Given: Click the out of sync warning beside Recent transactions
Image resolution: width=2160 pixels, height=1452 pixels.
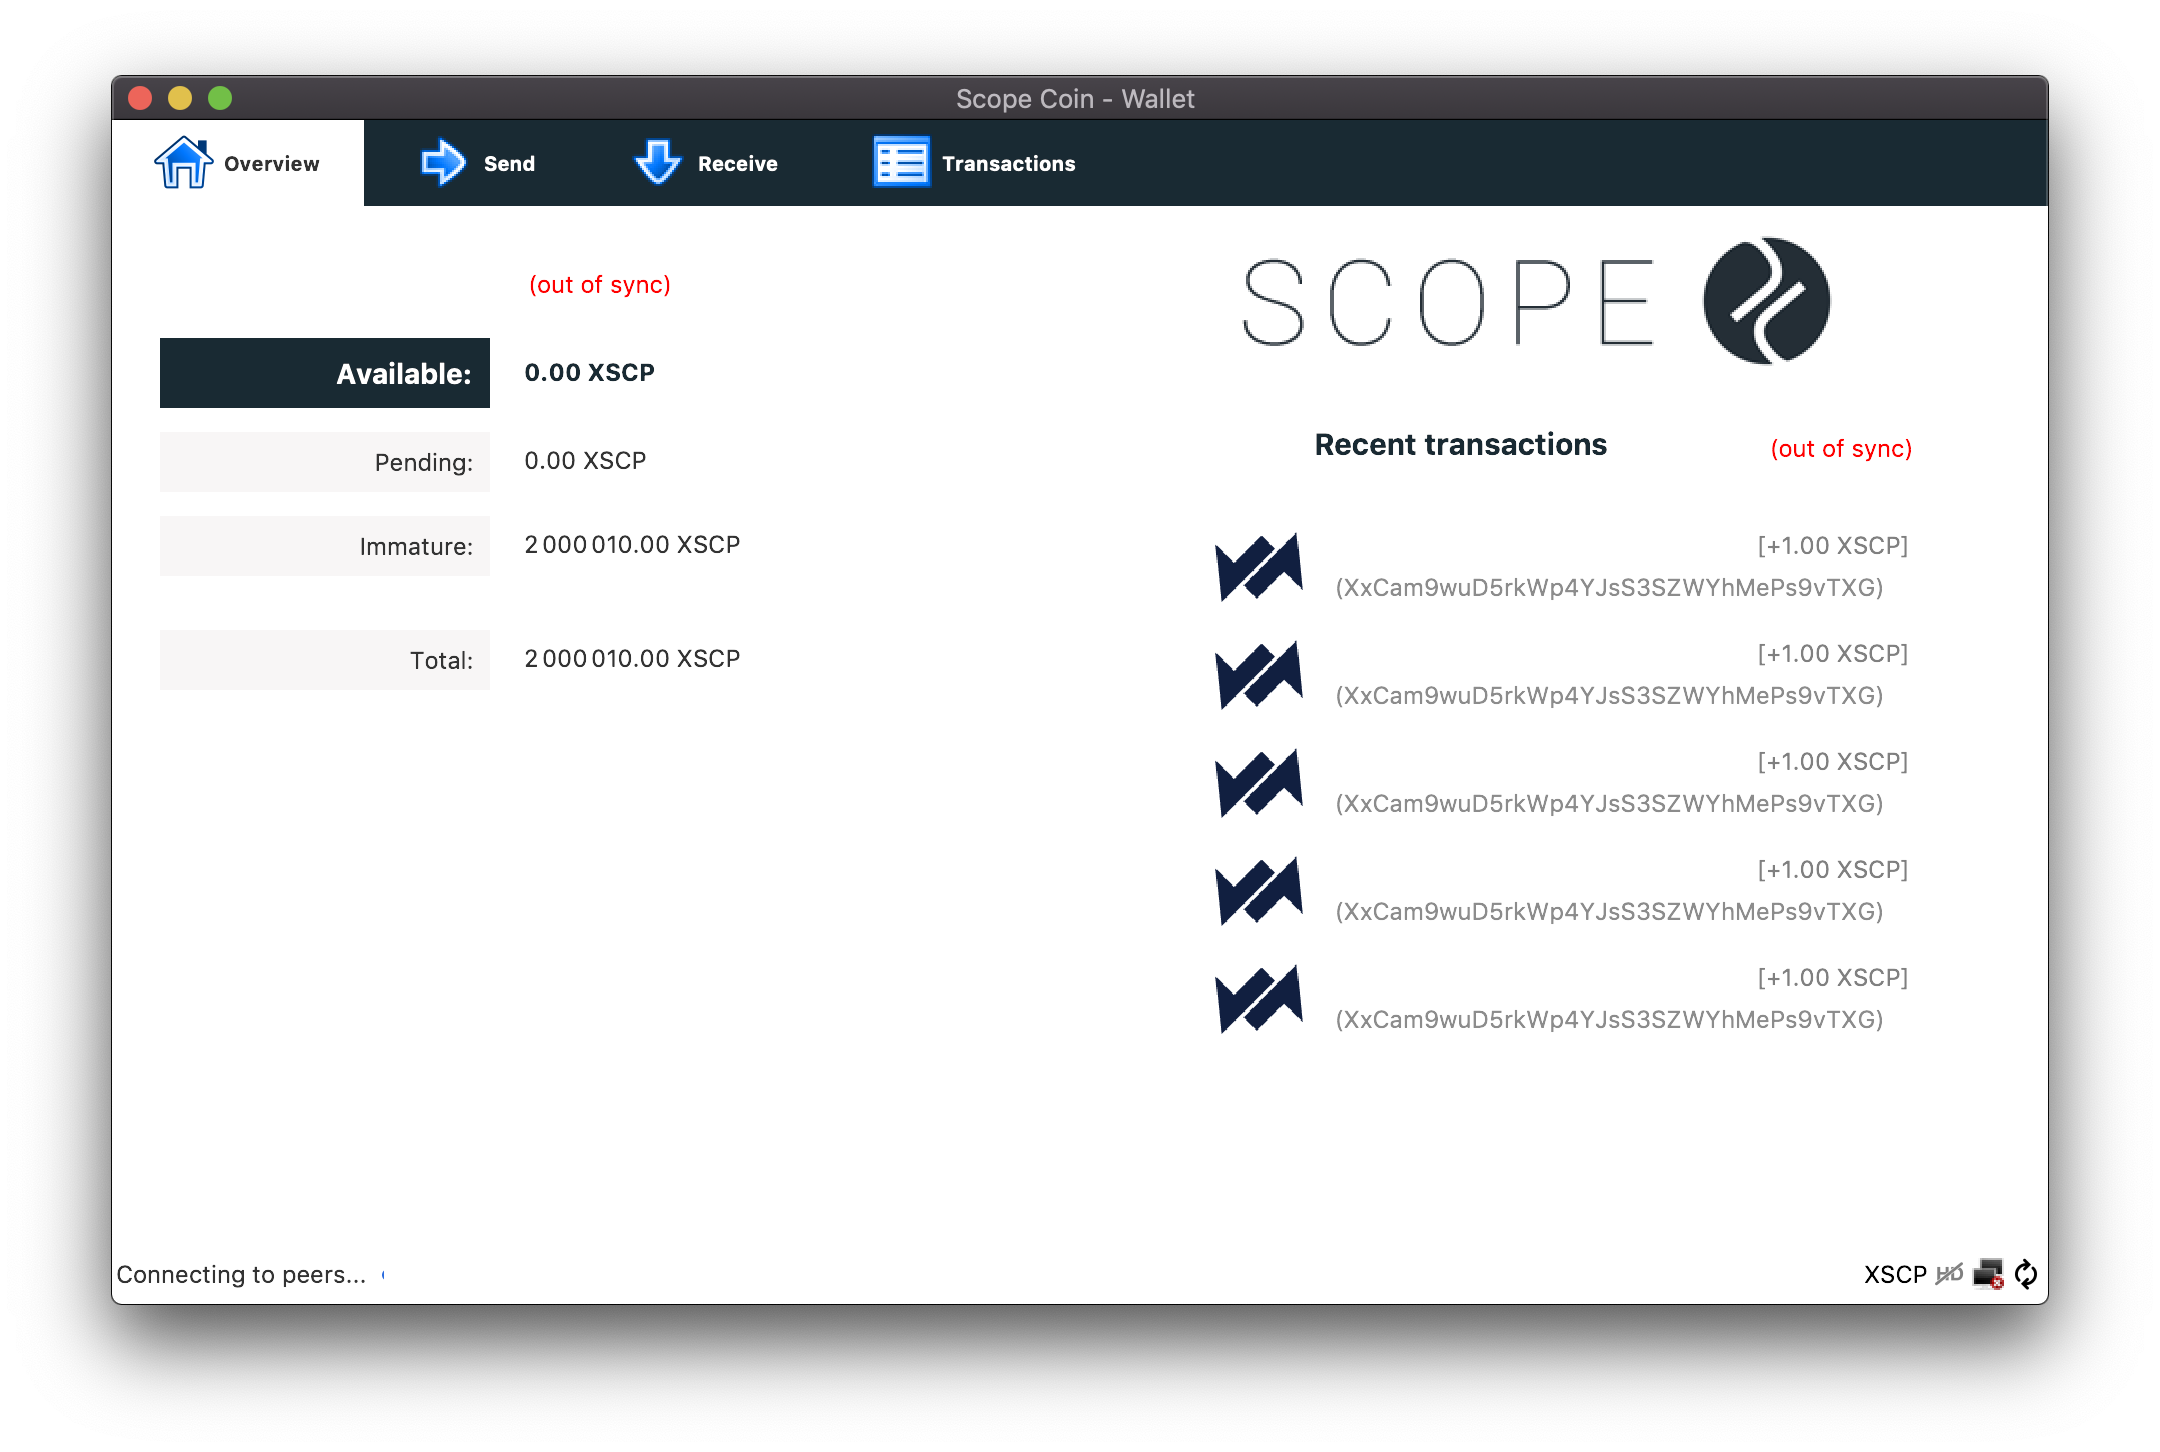Looking at the screenshot, I should coord(1841,449).
